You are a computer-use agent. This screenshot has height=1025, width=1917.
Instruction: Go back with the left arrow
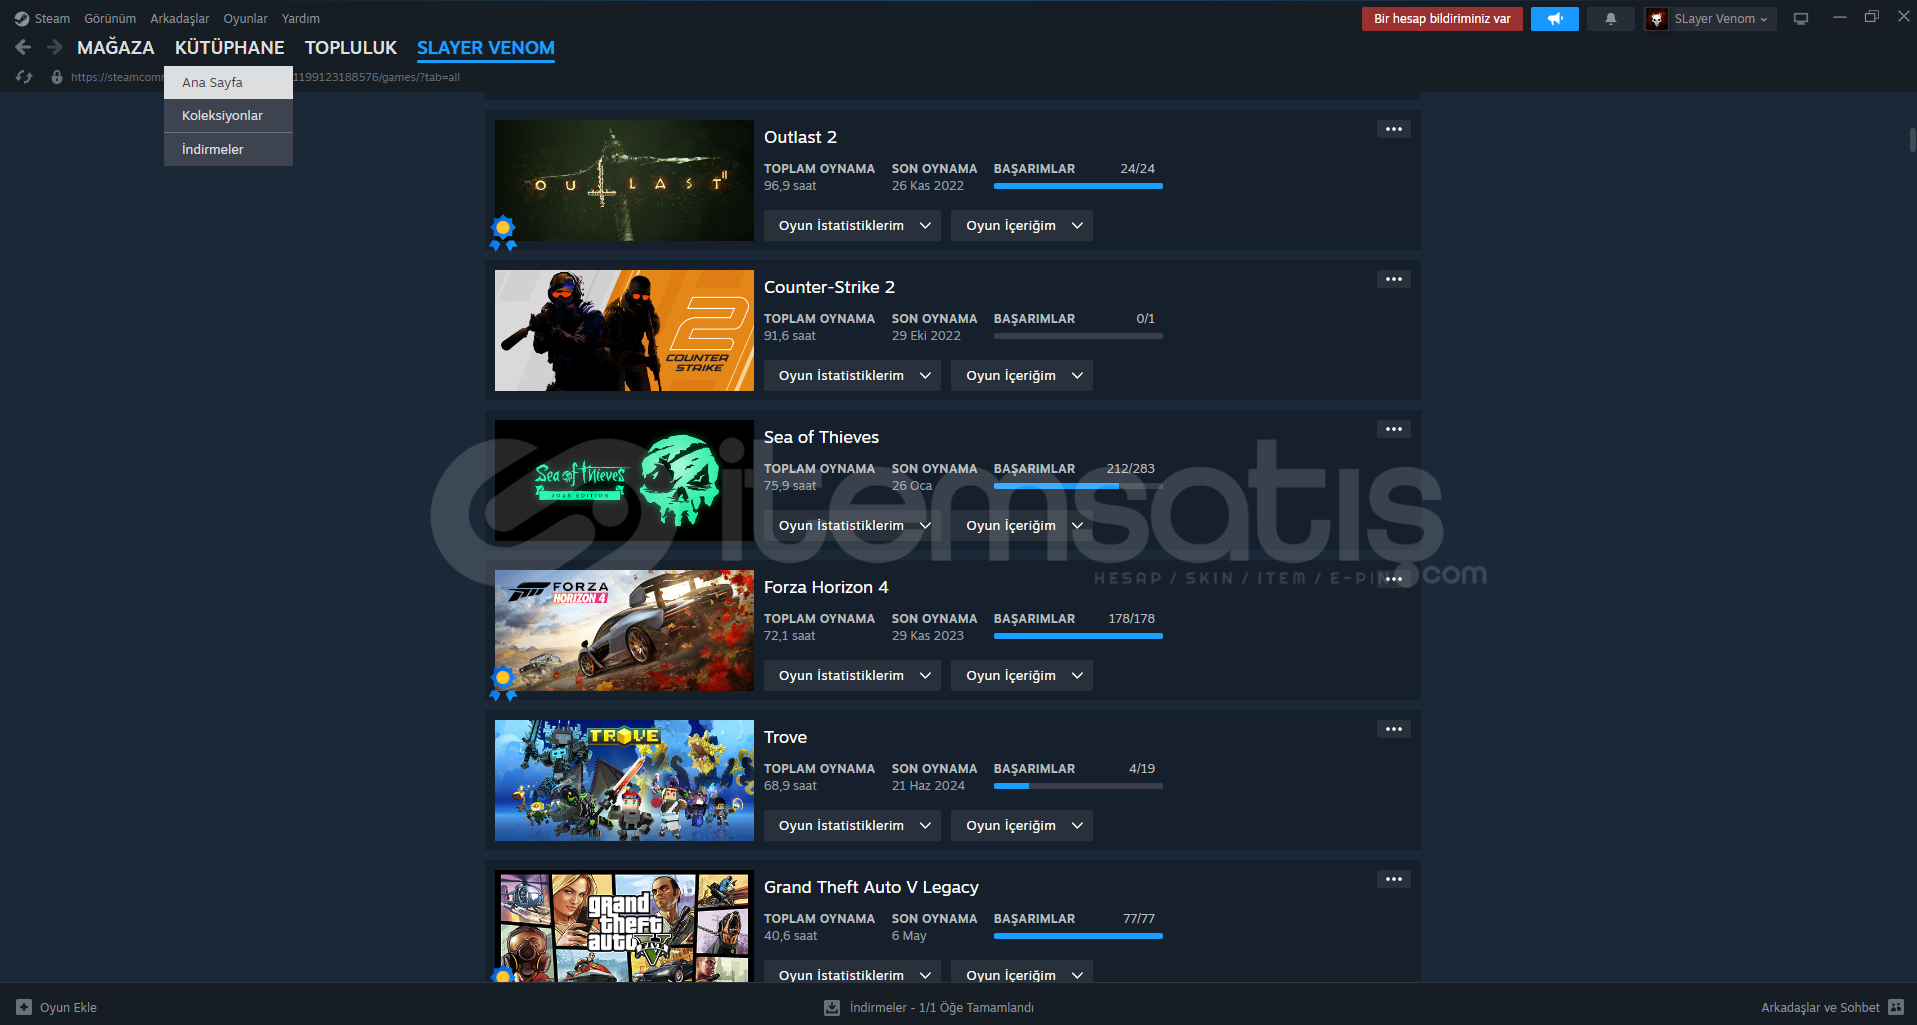[x=23, y=47]
